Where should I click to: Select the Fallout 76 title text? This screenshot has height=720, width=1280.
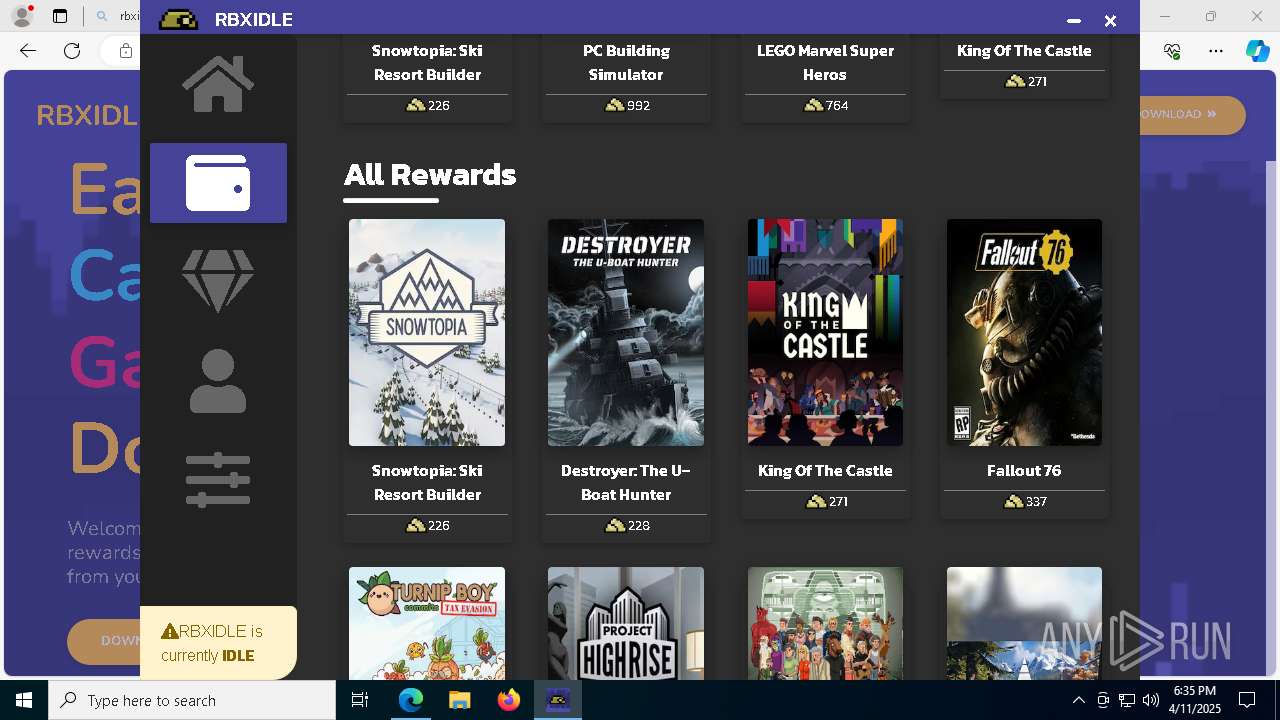(x=1024, y=470)
